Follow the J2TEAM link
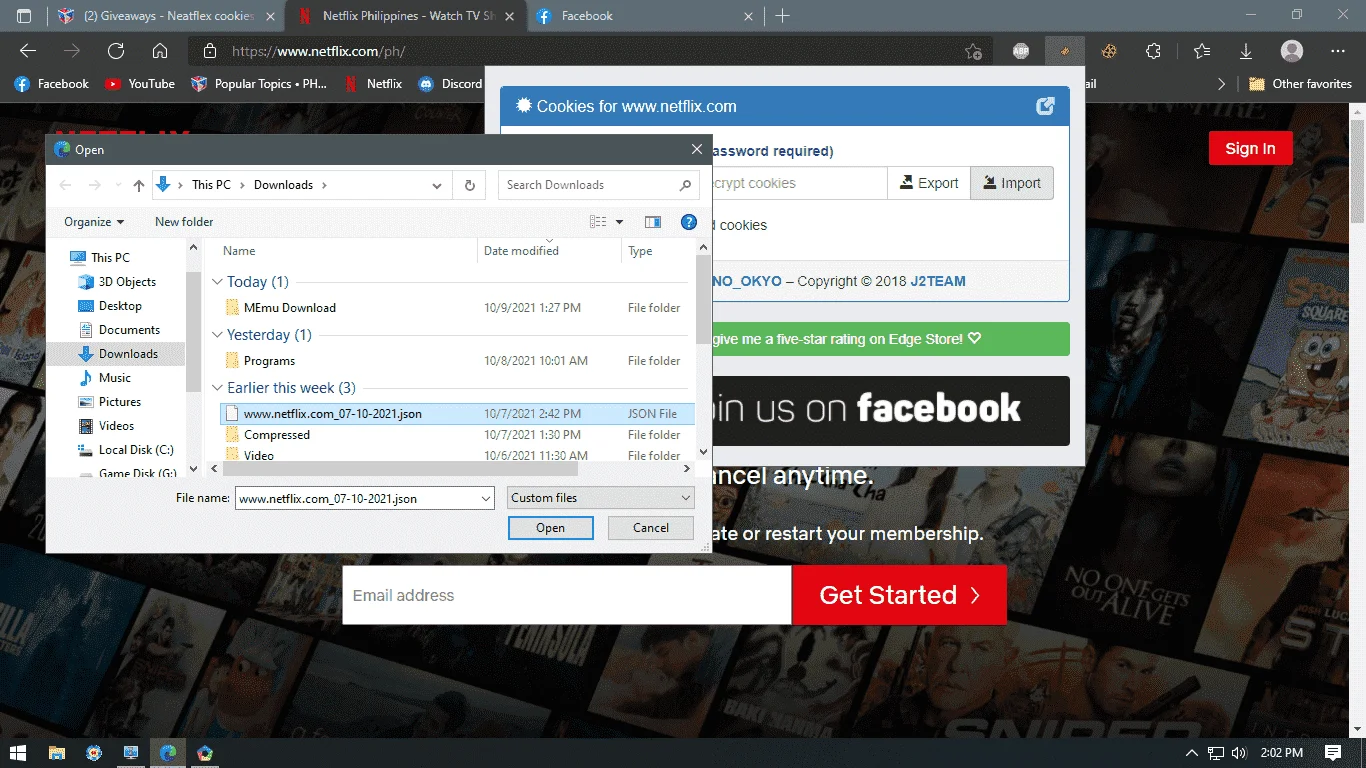Screen dimensions: 1366x768 938,281
